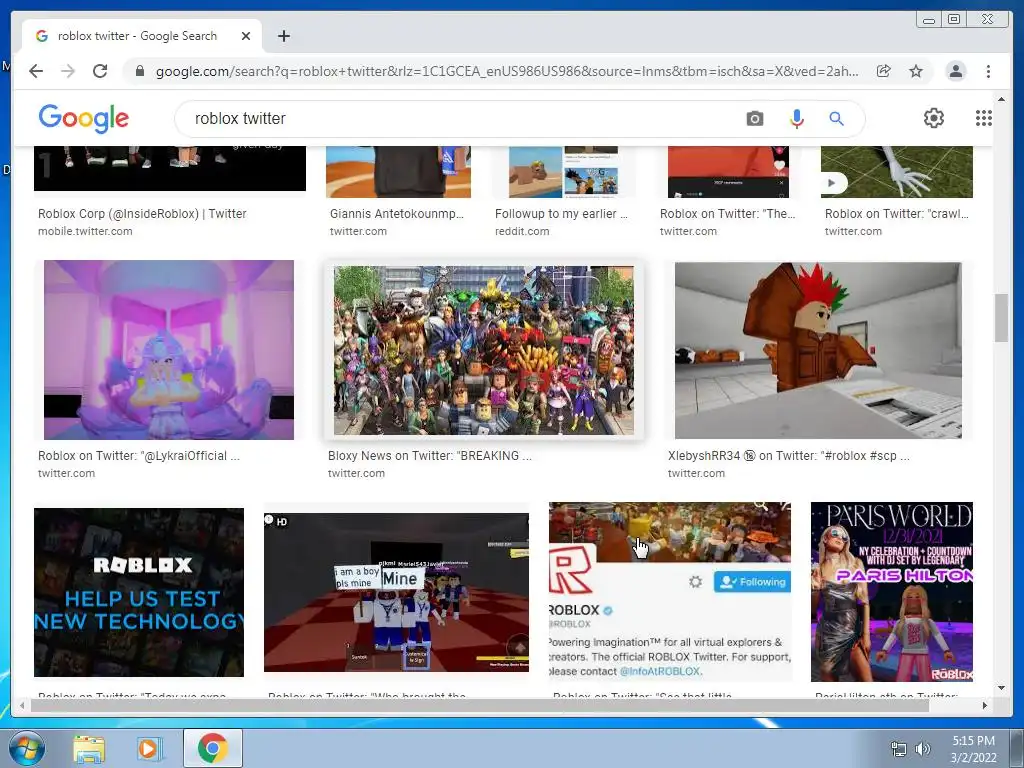The height and width of the screenshot is (768, 1024).
Task: Select the purple pink room Roblox thumbnail
Action: pyautogui.click(x=168, y=350)
